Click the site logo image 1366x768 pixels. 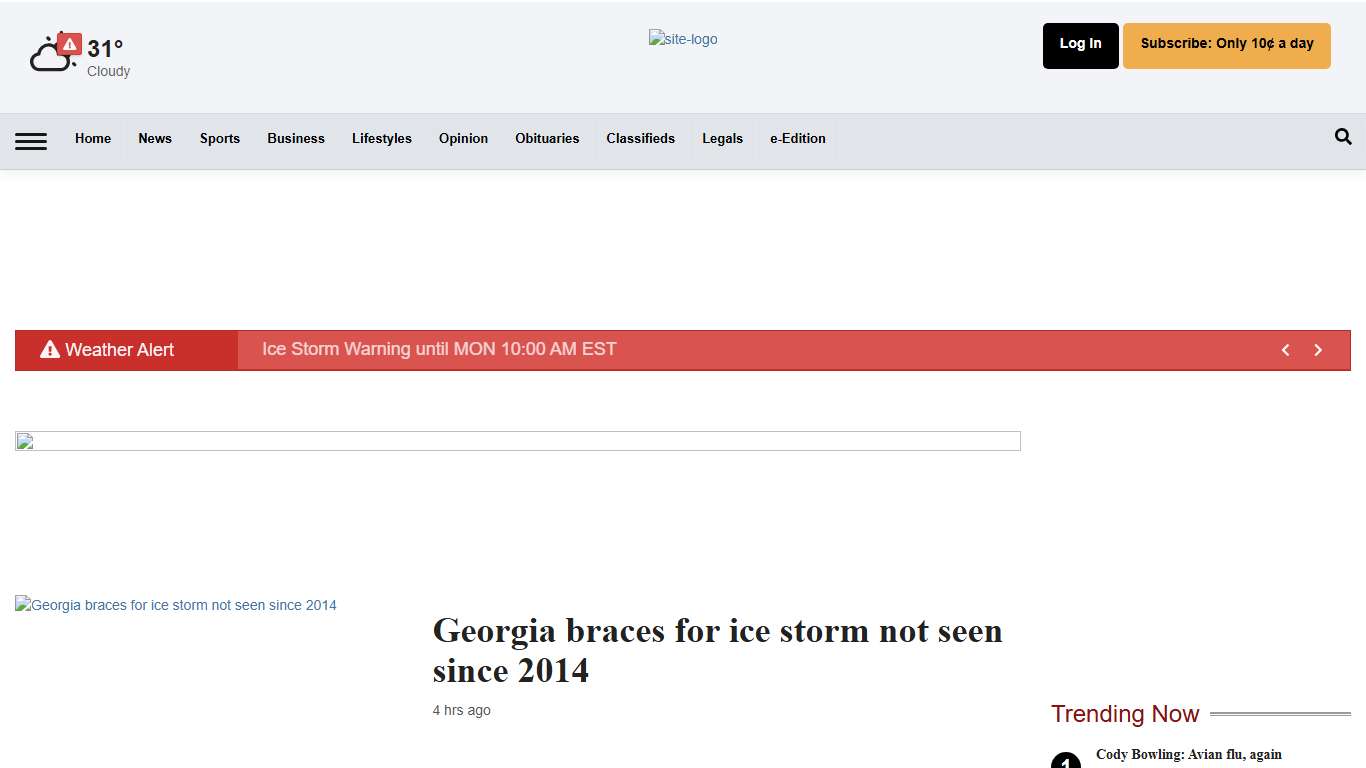tap(683, 39)
